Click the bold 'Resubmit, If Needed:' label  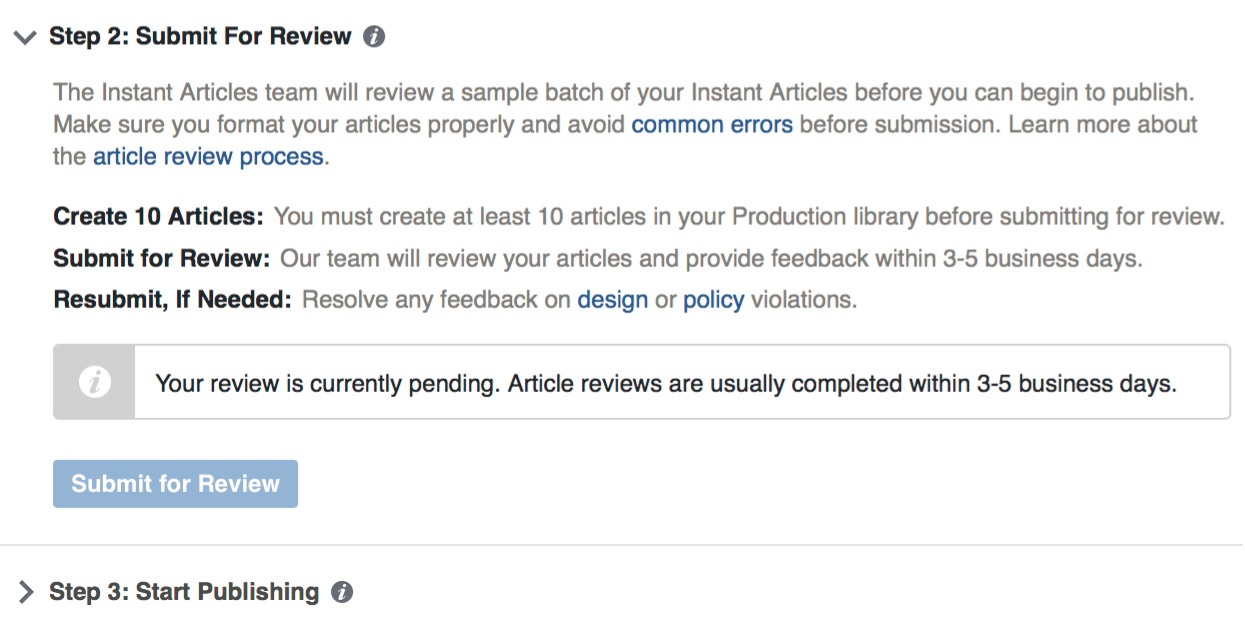pos(172,300)
